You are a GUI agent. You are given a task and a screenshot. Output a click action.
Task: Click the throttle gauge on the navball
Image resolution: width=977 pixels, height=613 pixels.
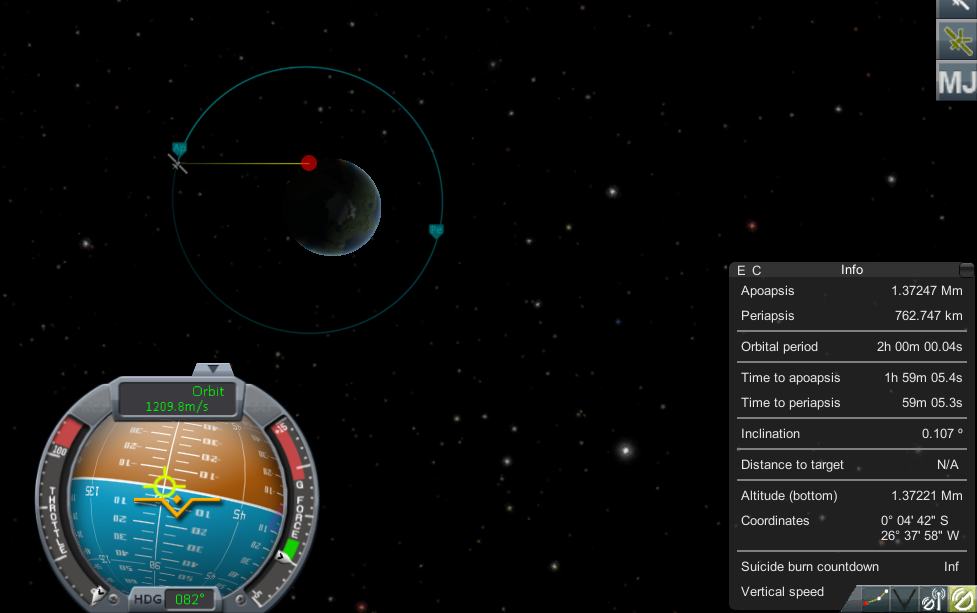pyautogui.click(x=58, y=500)
